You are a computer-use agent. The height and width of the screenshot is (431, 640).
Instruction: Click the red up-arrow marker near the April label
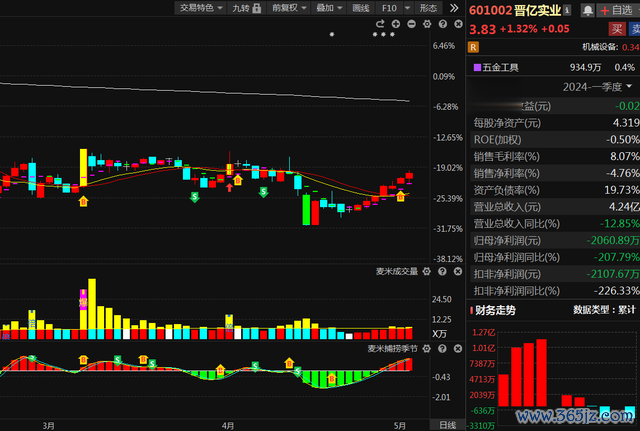[229, 187]
